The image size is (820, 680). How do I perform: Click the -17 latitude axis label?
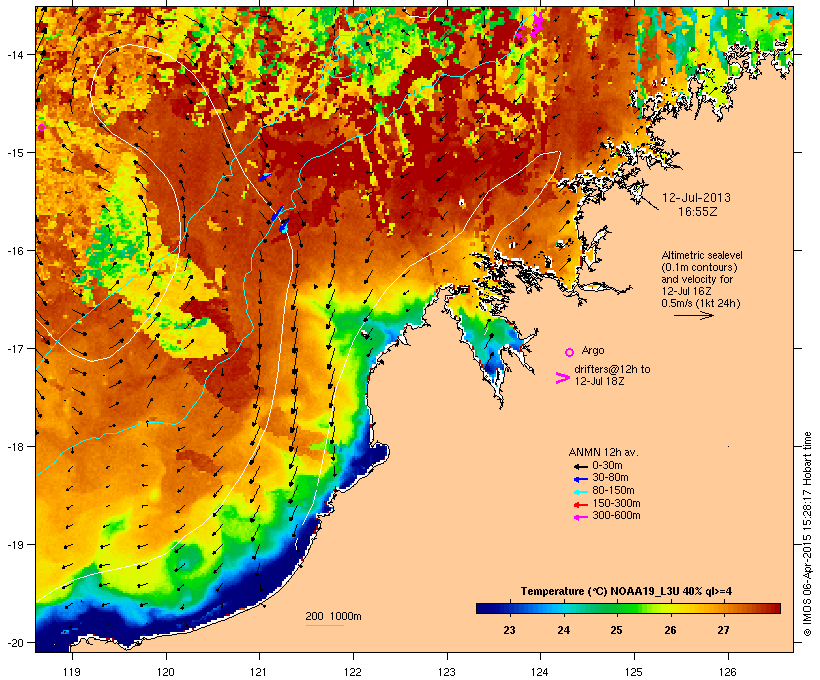point(14,349)
